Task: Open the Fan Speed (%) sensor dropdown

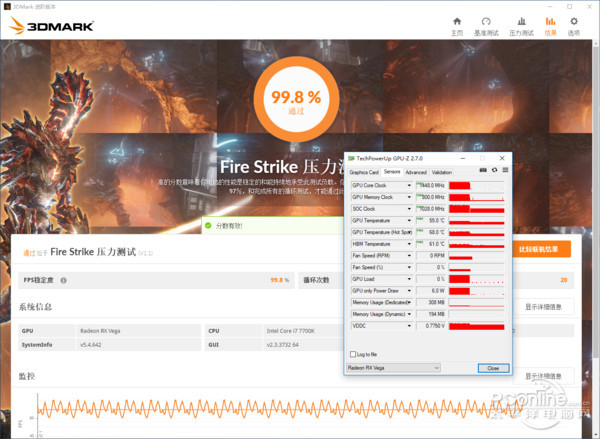Action: point(409,267)
